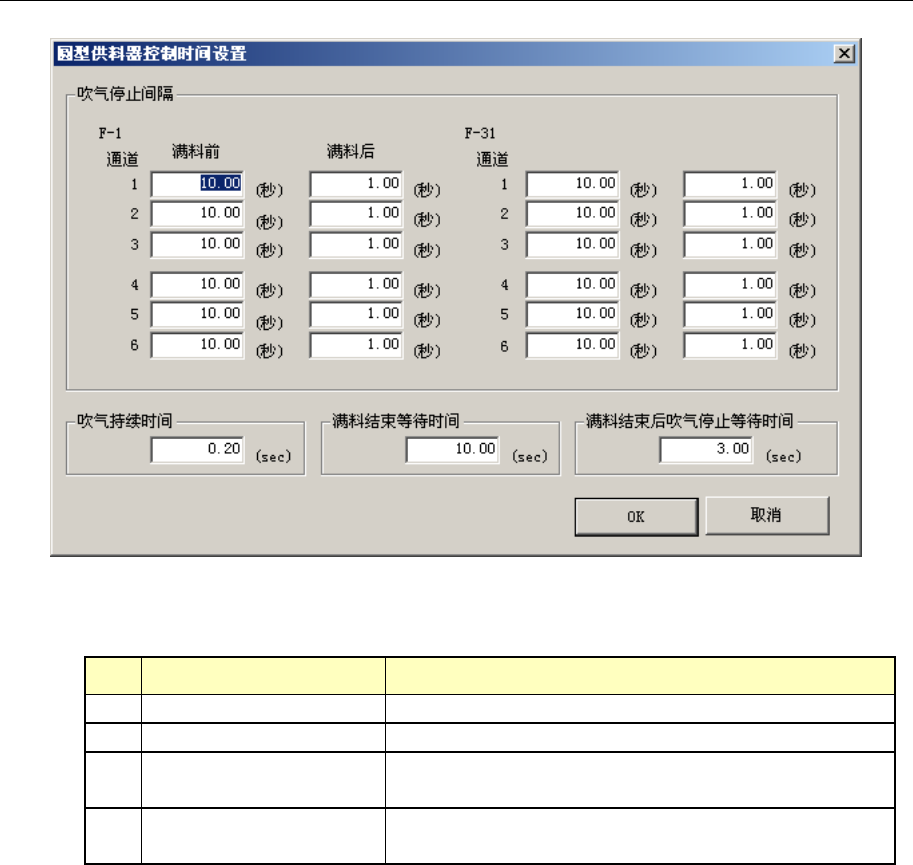The image size is (913, 865).
Task: Click the 通道 label under F-31
Action: point(493,159)
